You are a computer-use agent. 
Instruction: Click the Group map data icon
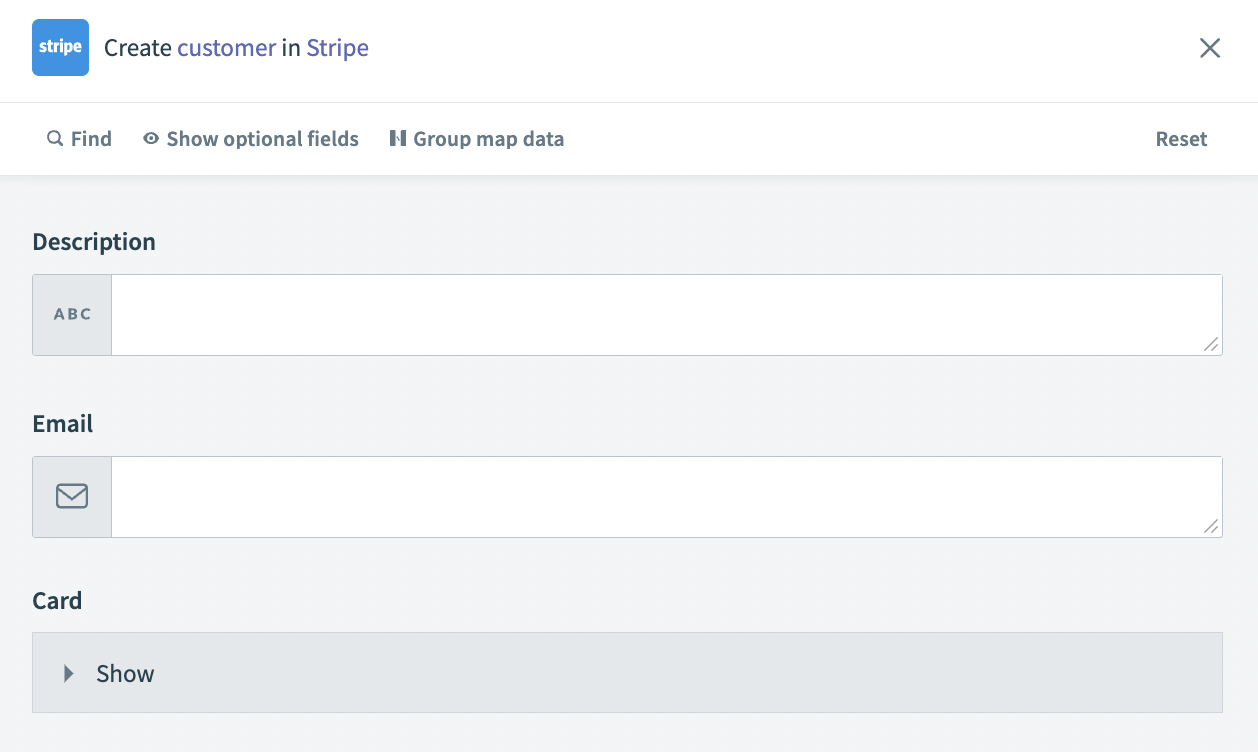[398, 139]
